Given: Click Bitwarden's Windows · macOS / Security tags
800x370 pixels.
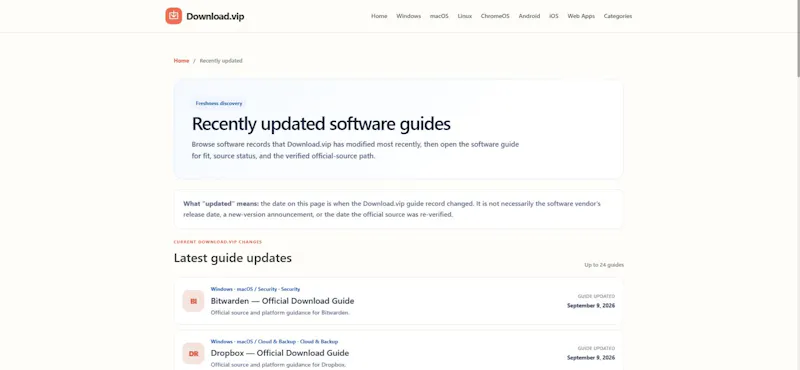Looking at the screenshot, I should click(x=255, y=289).
